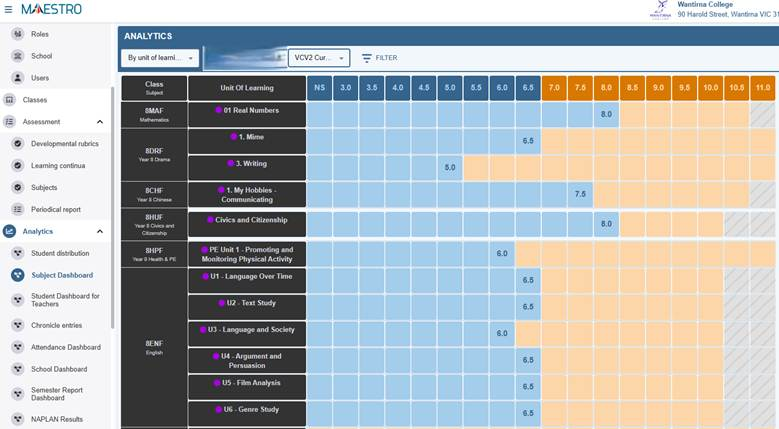779x429 pixels.
Task: Open the Subject Dashboard menu item
Action: point(61,275)
